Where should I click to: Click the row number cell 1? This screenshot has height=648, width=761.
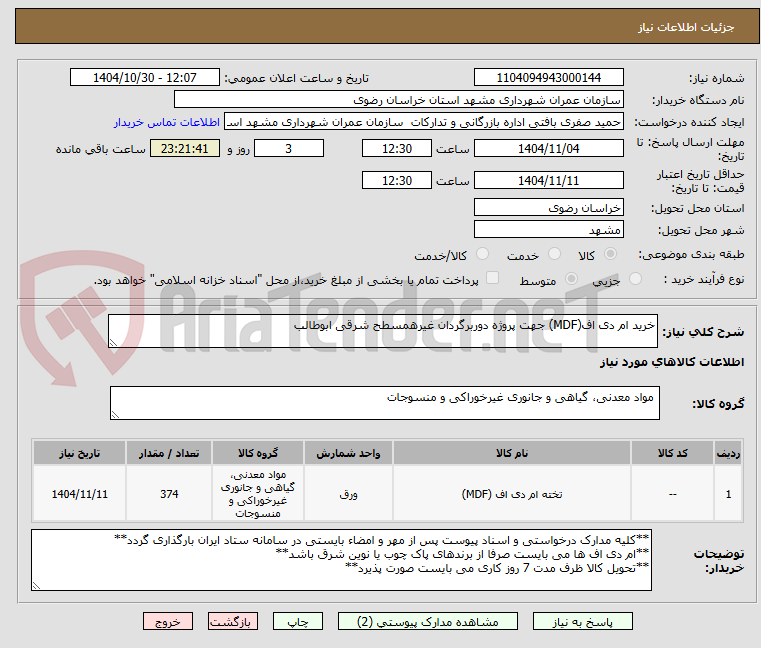(x=728, y=494)
